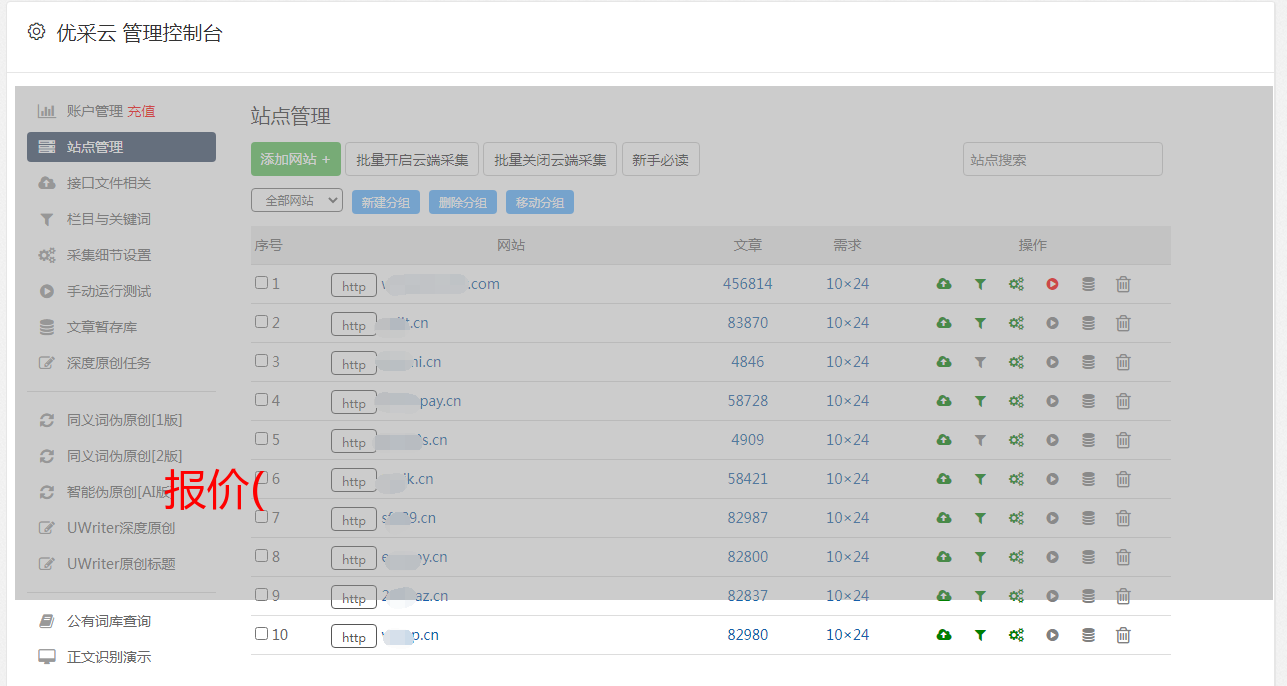Screen dimensions: 1287x686
Task: Open the gears settings icon in row 4
Action: click(1016, 401)
